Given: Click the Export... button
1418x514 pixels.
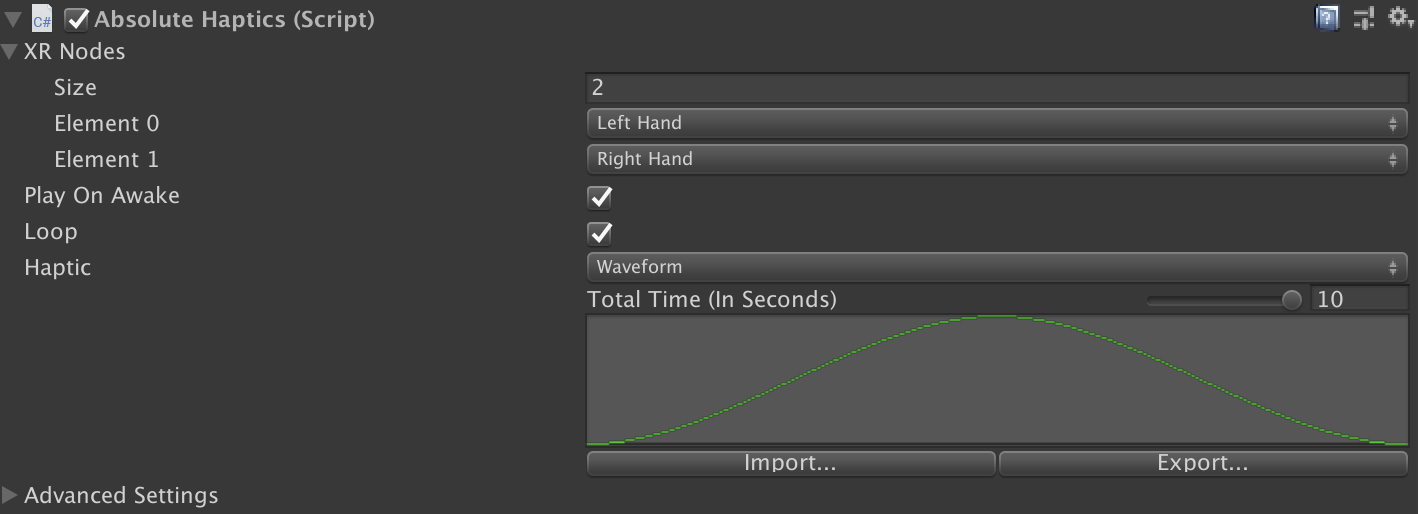Looking at the screenshot, I should coord(1202,463).
